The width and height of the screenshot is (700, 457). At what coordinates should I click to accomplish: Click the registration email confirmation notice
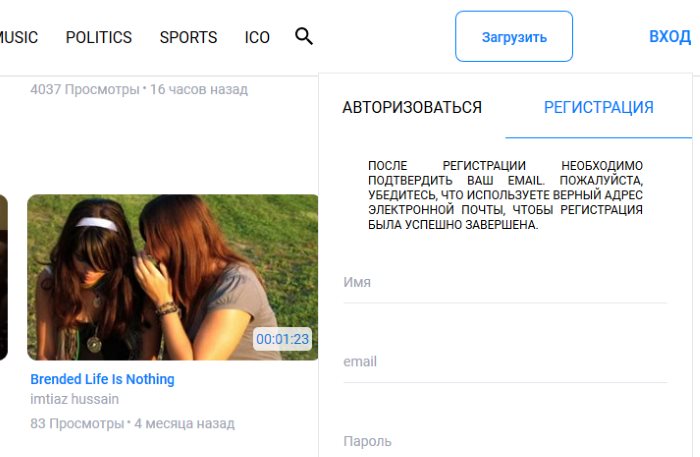click(x=504, y=195)
